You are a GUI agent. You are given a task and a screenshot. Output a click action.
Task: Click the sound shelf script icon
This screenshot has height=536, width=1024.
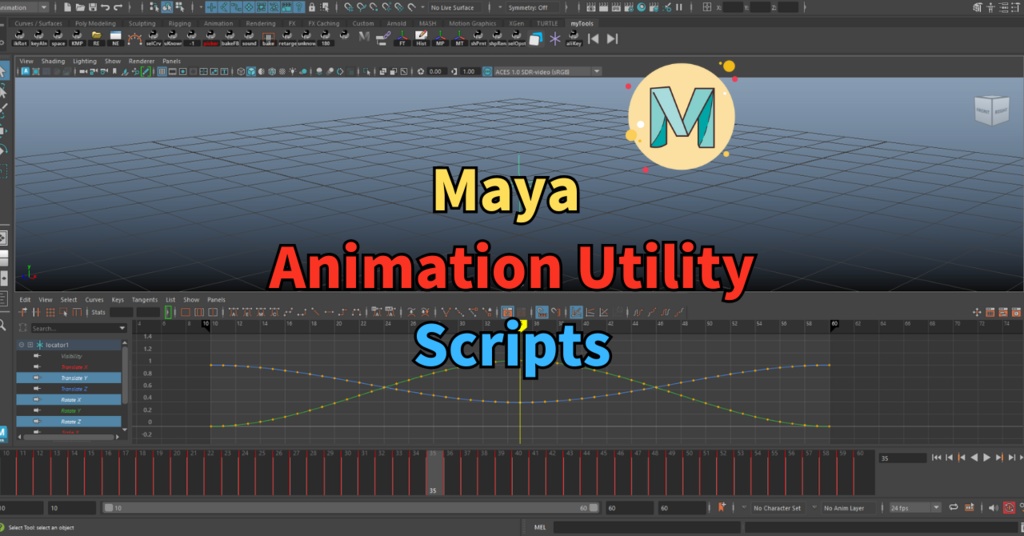point(249,39)
